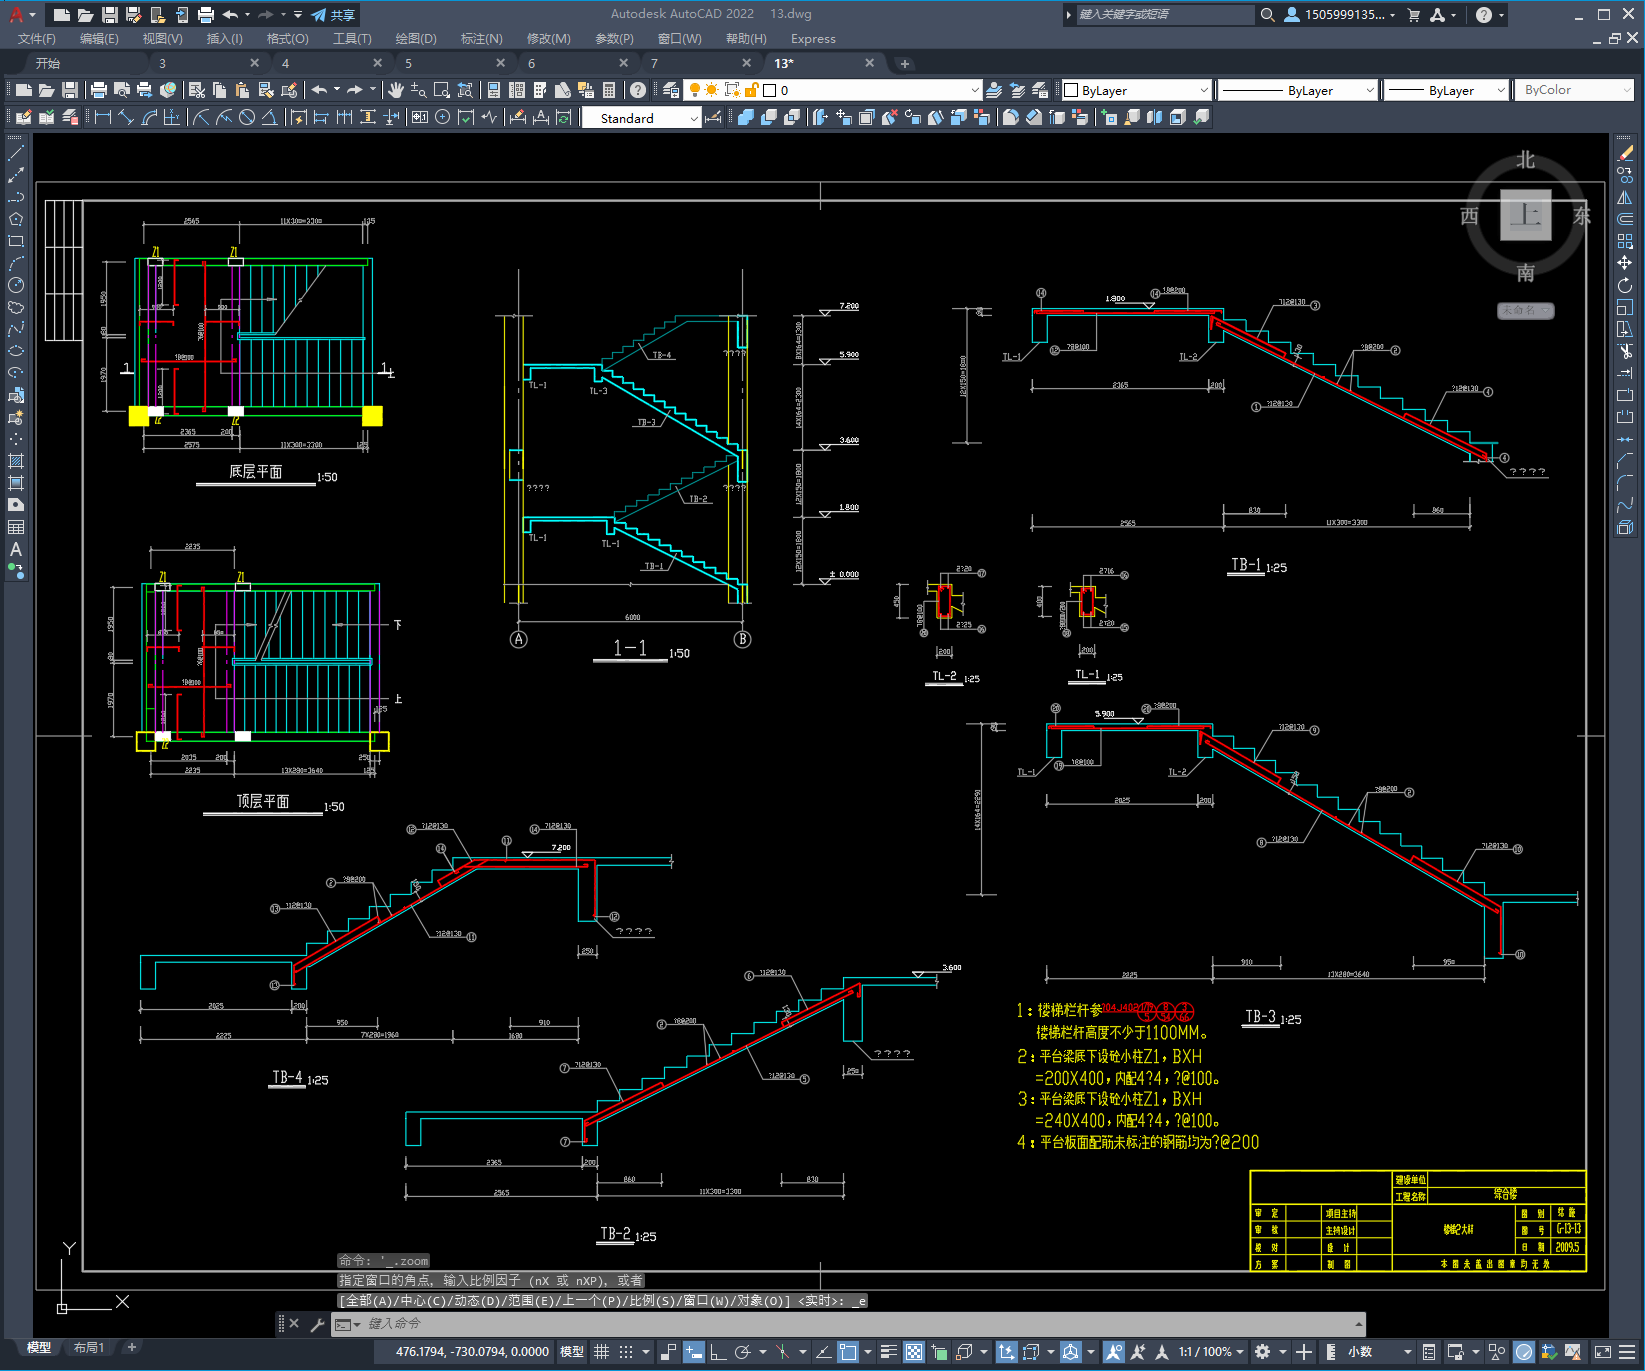
Task: Toggle transparency display in status bar
Action: pyautogui.click(x=914, y=1352)
